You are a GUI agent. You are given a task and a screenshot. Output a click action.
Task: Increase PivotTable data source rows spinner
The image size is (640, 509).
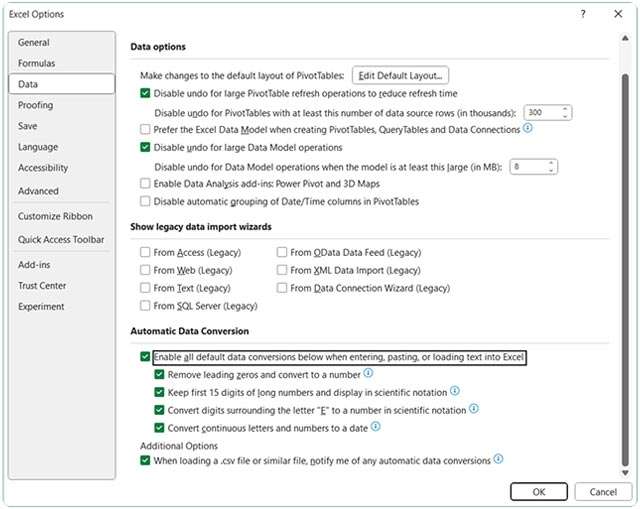(x=566, y=109)
